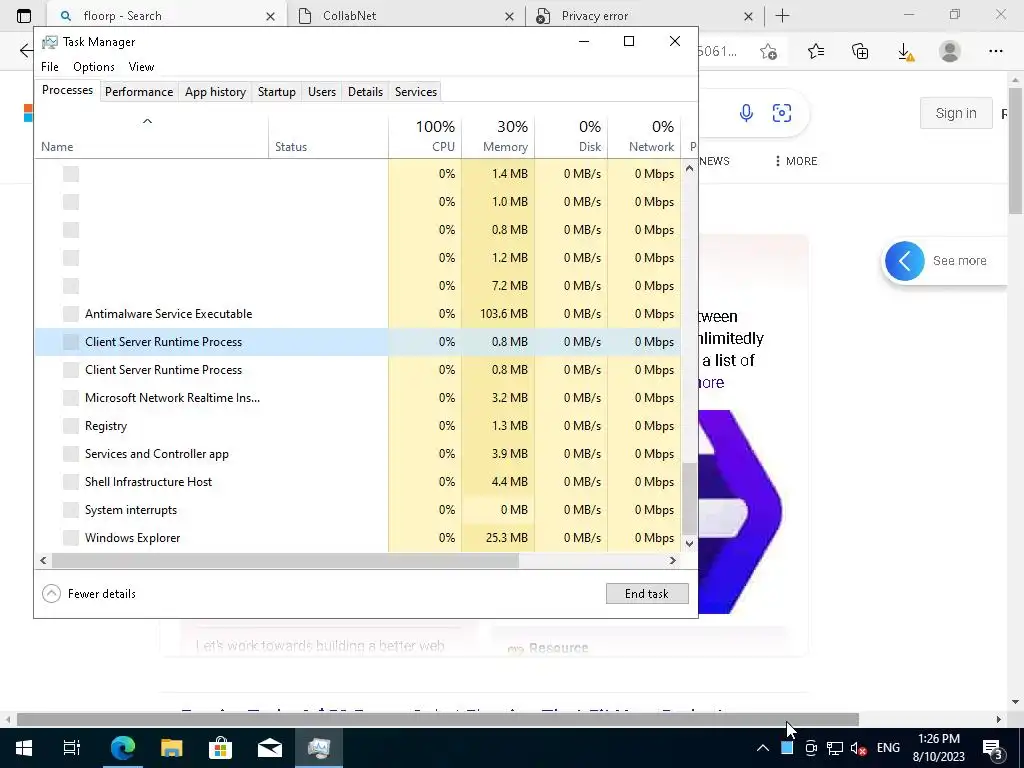
Task: Click muted volume tray icon
Action: point(858,748)
